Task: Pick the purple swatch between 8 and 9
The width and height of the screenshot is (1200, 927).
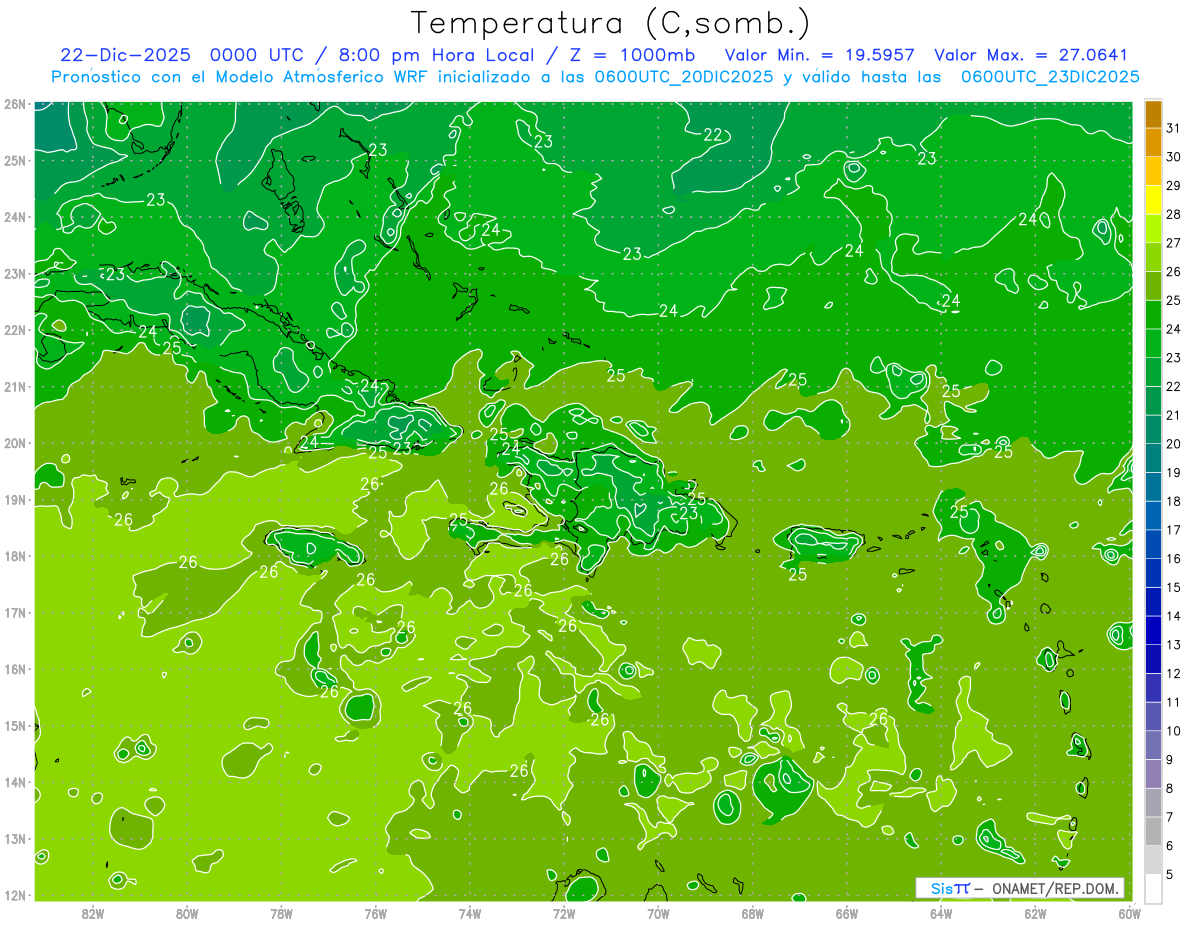Action: point(1153,774)
